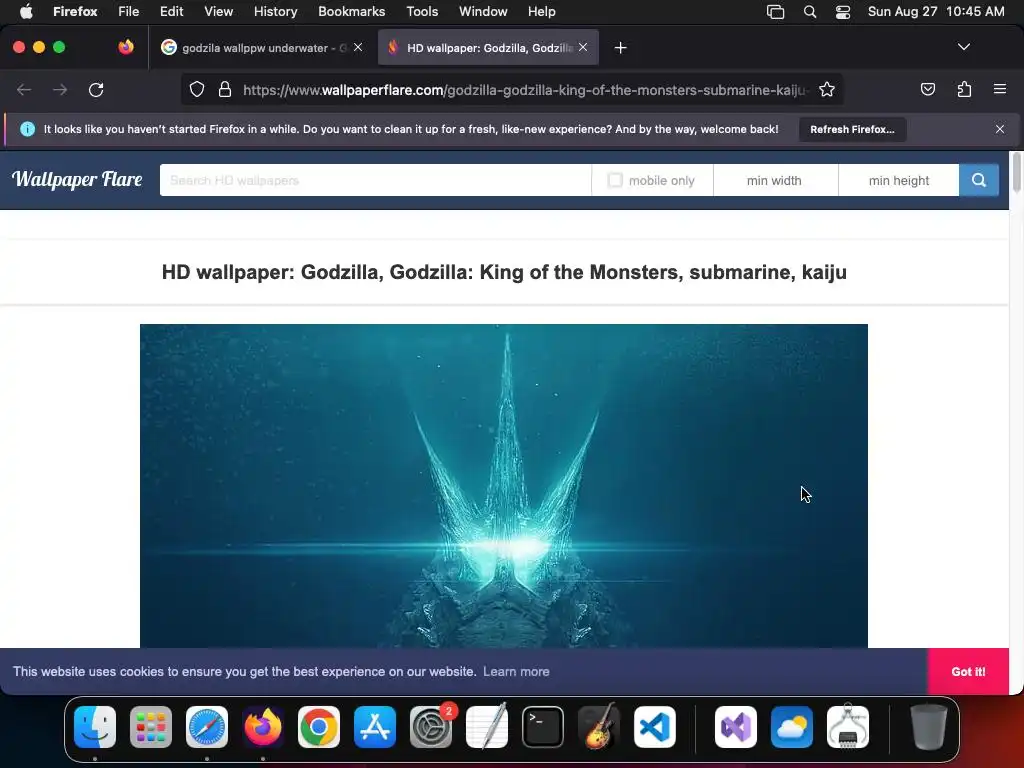
Task: Open purple Visual Studio from dock
Action: (x=736, y=727)
